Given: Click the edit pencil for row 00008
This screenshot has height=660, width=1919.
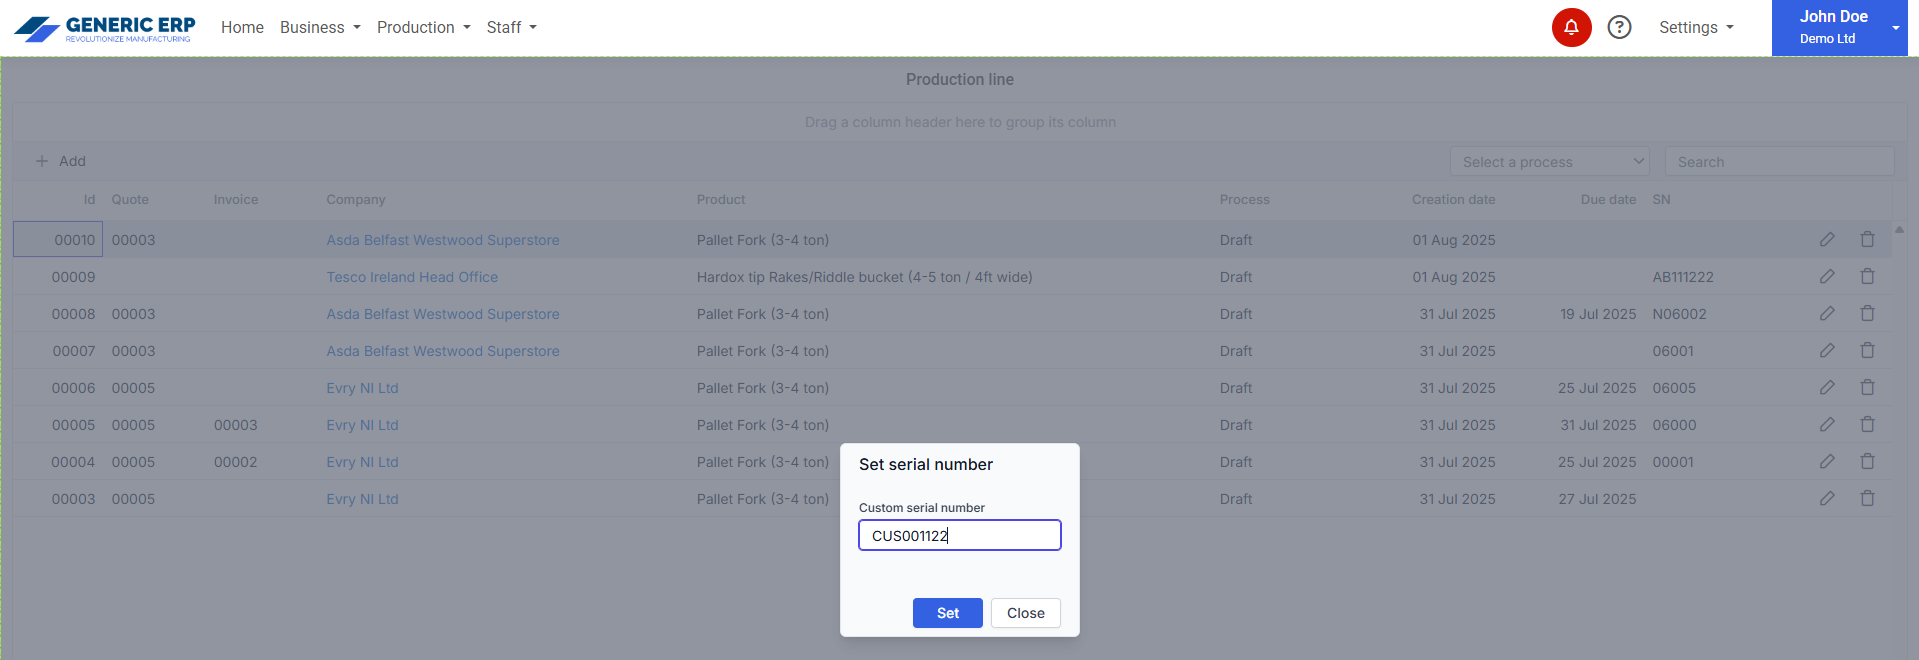Looking at the screenshot, I should click(1827, 314).
